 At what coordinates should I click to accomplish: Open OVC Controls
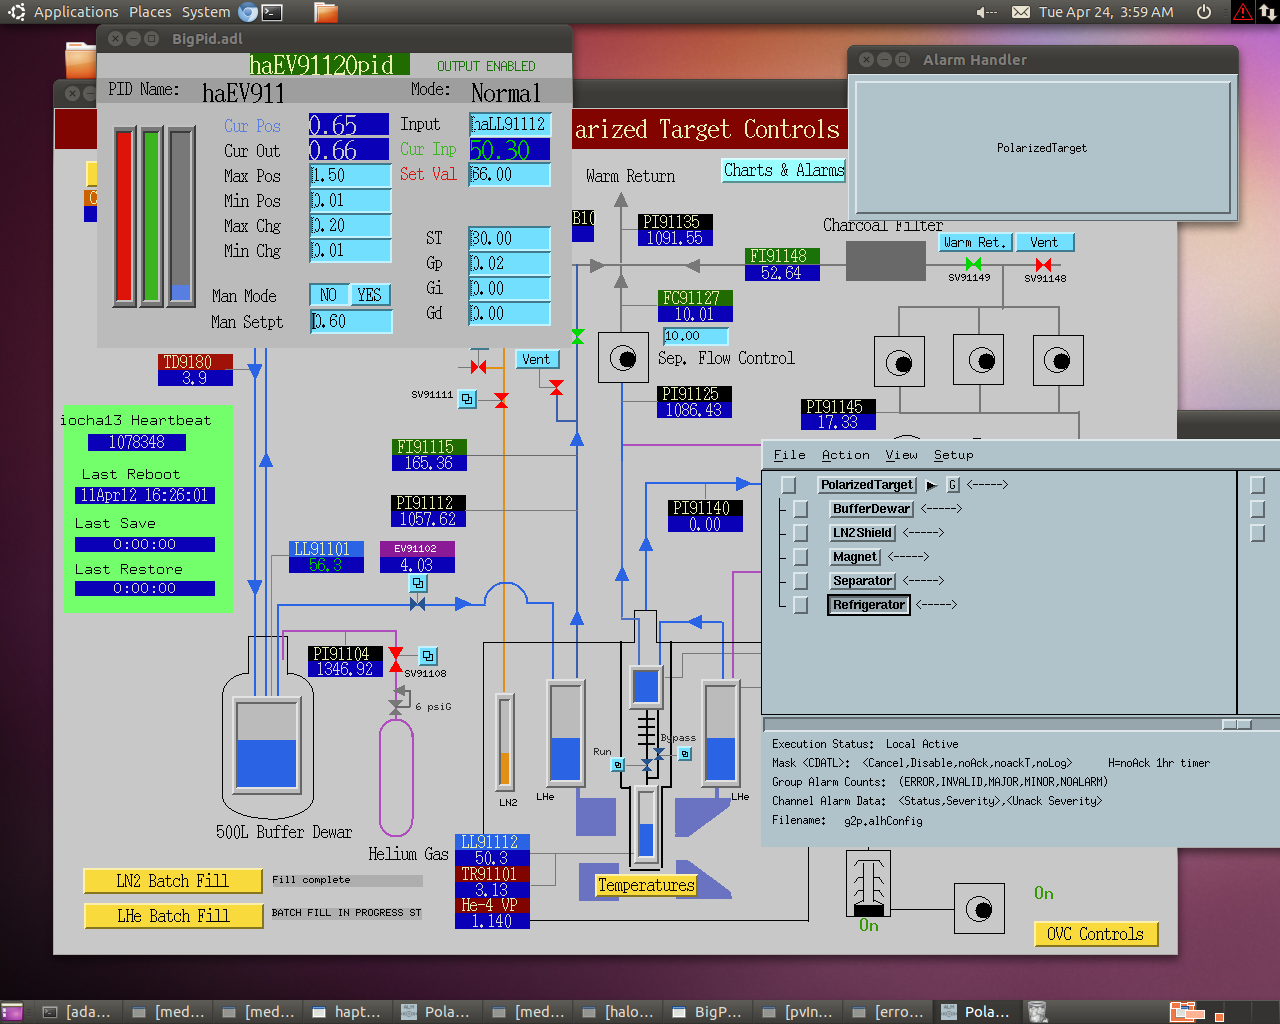[x=1095, y=934]
